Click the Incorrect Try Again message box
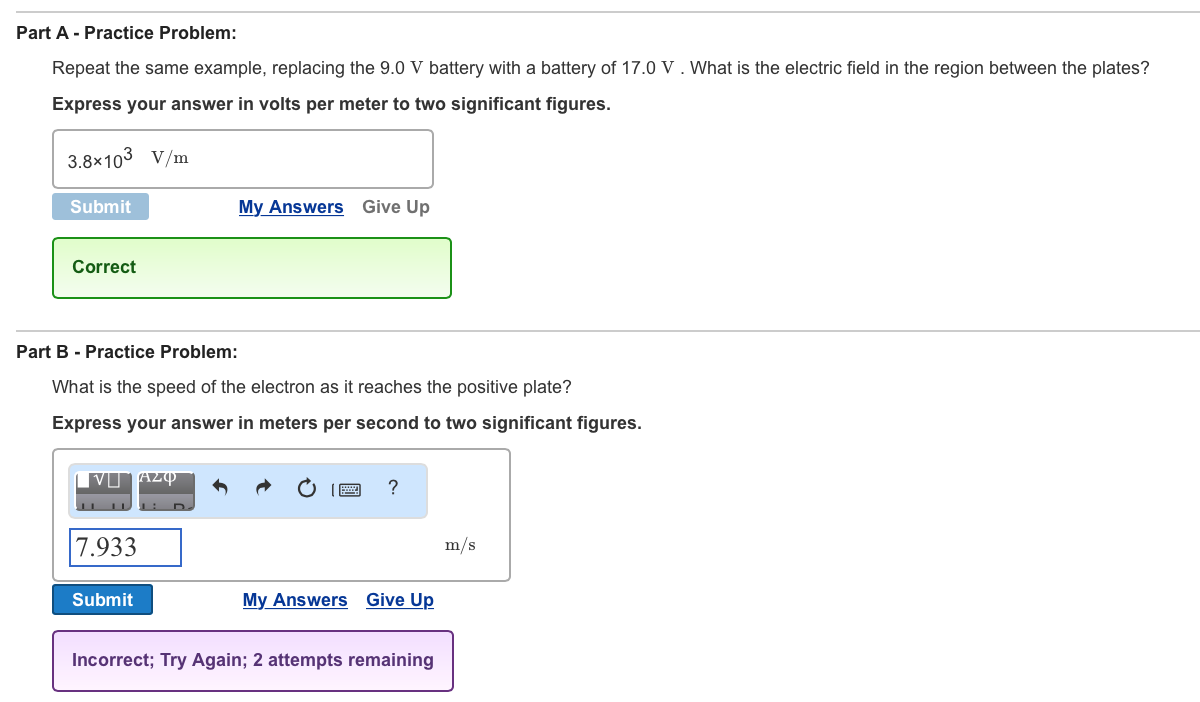Image resolution: width=1200 pixels, height=702 pixels. coord(252,660)
